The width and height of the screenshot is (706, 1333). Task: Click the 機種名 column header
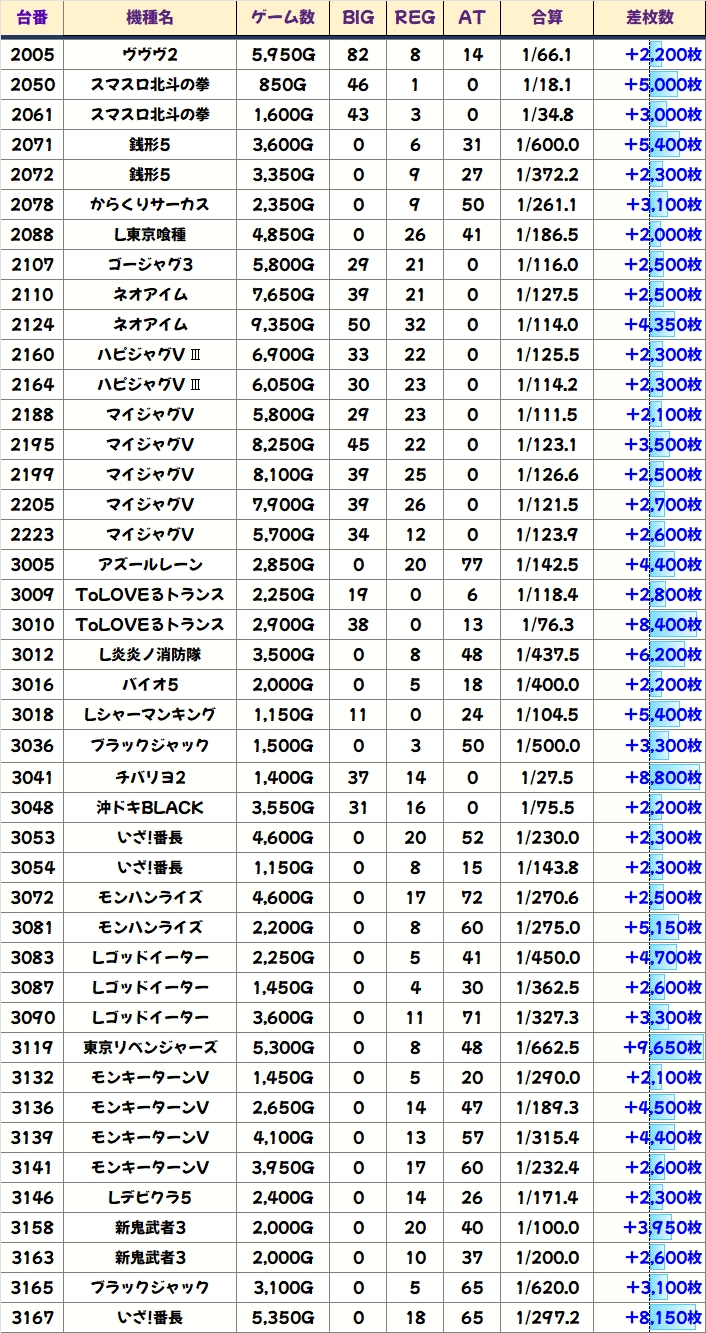(x=149, y=18)
